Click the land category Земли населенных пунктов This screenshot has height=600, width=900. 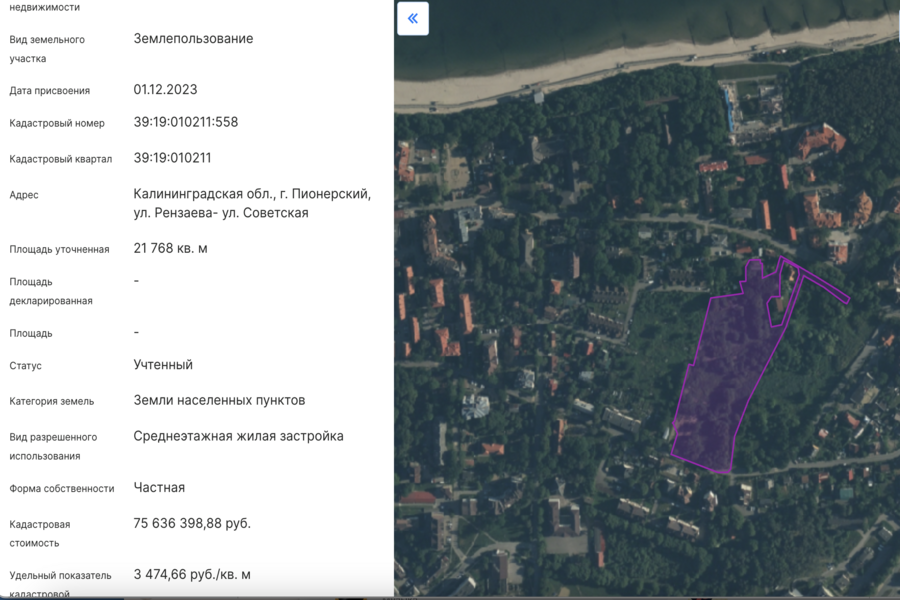click(x=219, y=400)
